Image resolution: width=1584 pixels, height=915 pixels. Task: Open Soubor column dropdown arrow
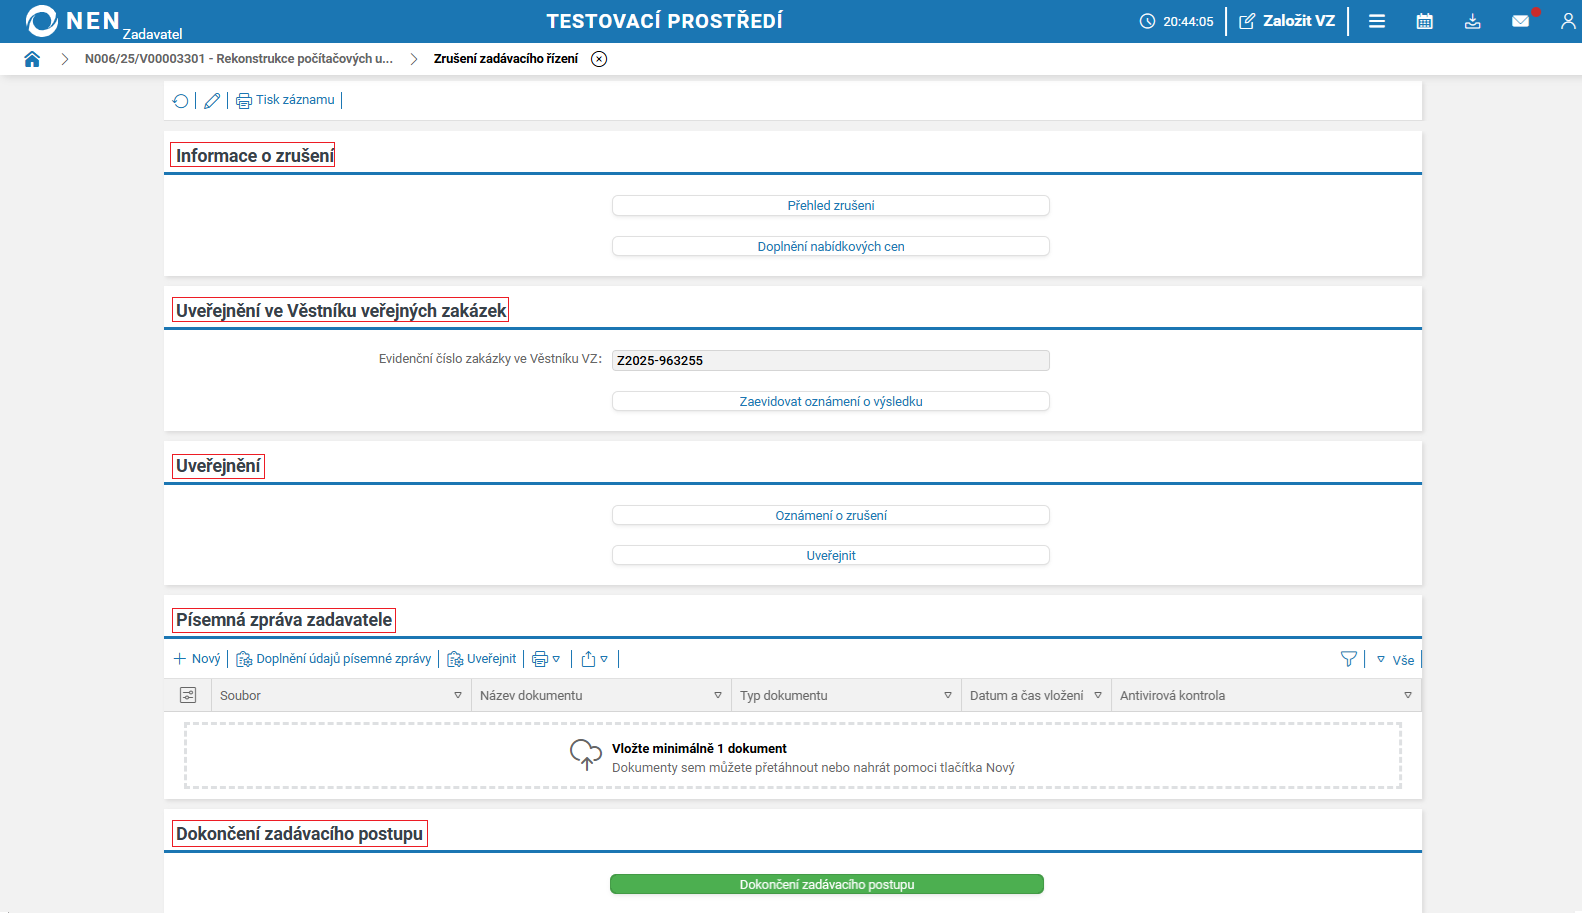[458, 696]
